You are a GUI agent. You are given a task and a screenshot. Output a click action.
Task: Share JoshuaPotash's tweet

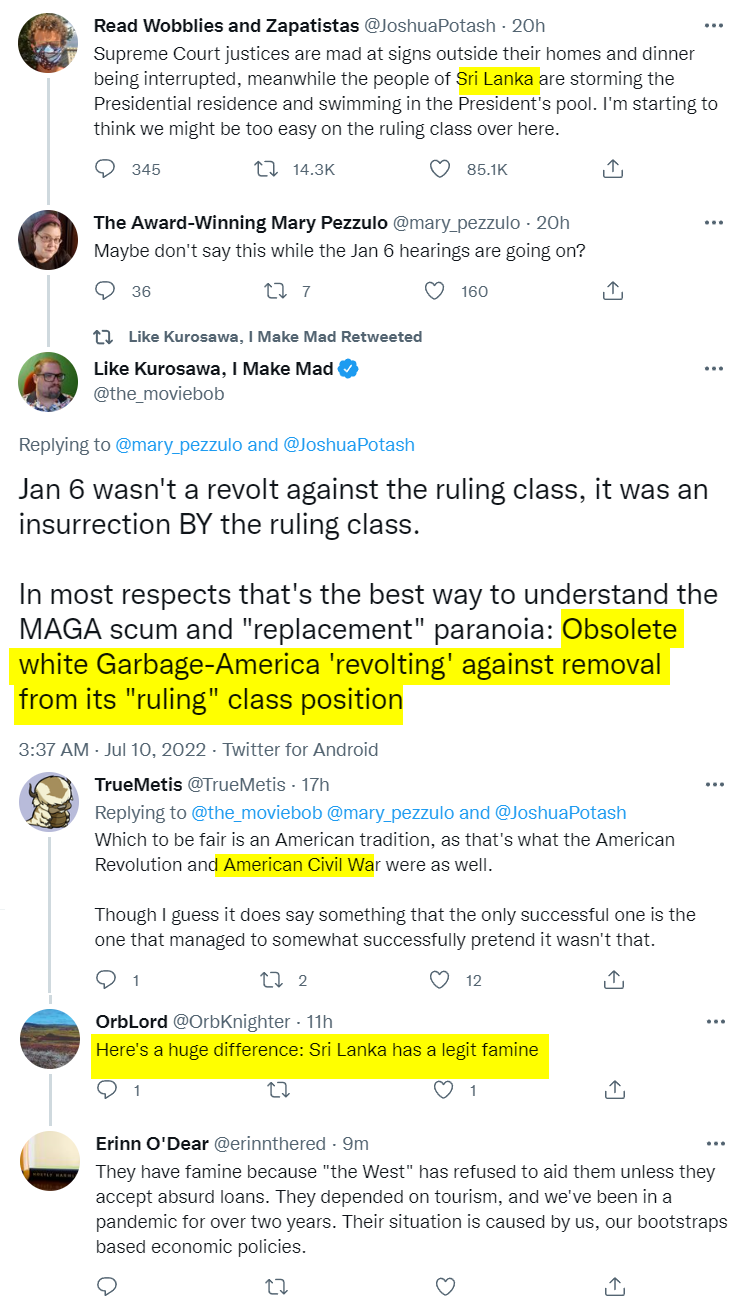613,169
